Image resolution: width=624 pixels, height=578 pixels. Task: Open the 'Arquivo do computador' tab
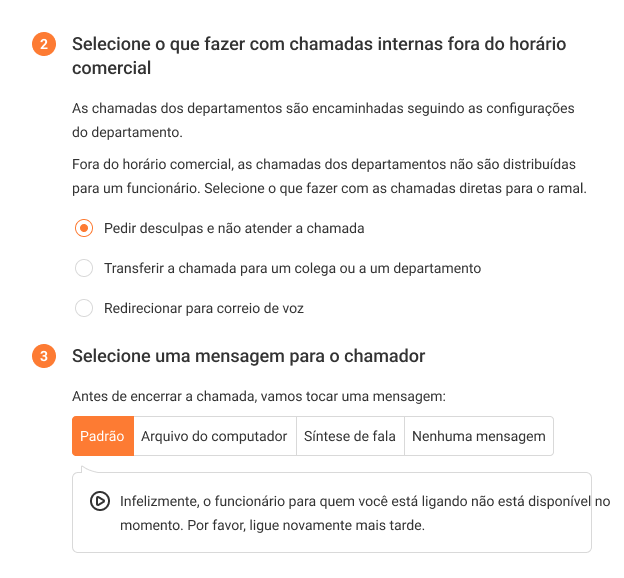coord(214,436)
